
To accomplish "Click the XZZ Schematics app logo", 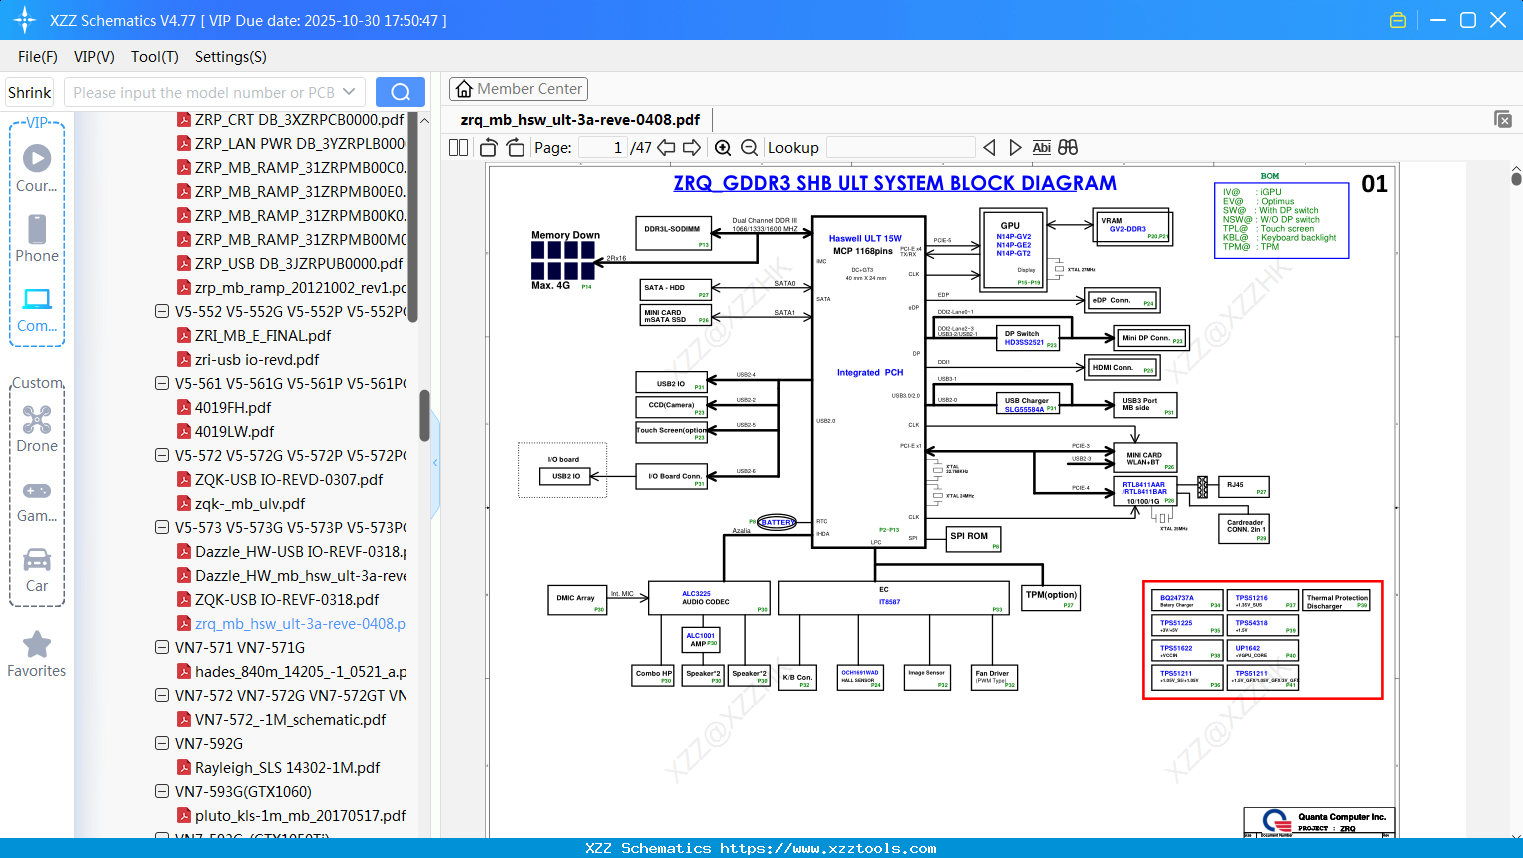I will pos(24,20).
